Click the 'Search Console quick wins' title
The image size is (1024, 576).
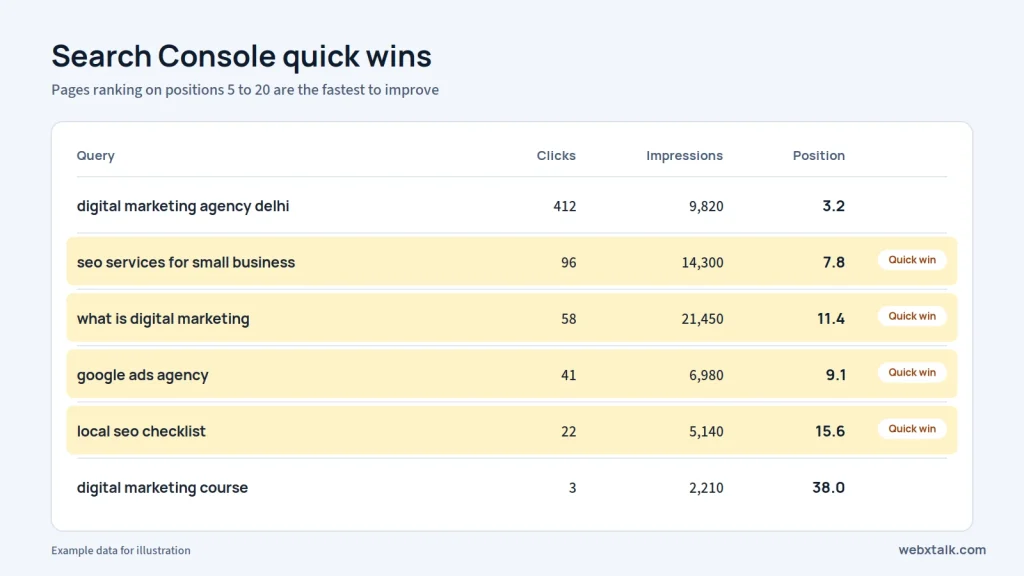[x=242, y=56]
